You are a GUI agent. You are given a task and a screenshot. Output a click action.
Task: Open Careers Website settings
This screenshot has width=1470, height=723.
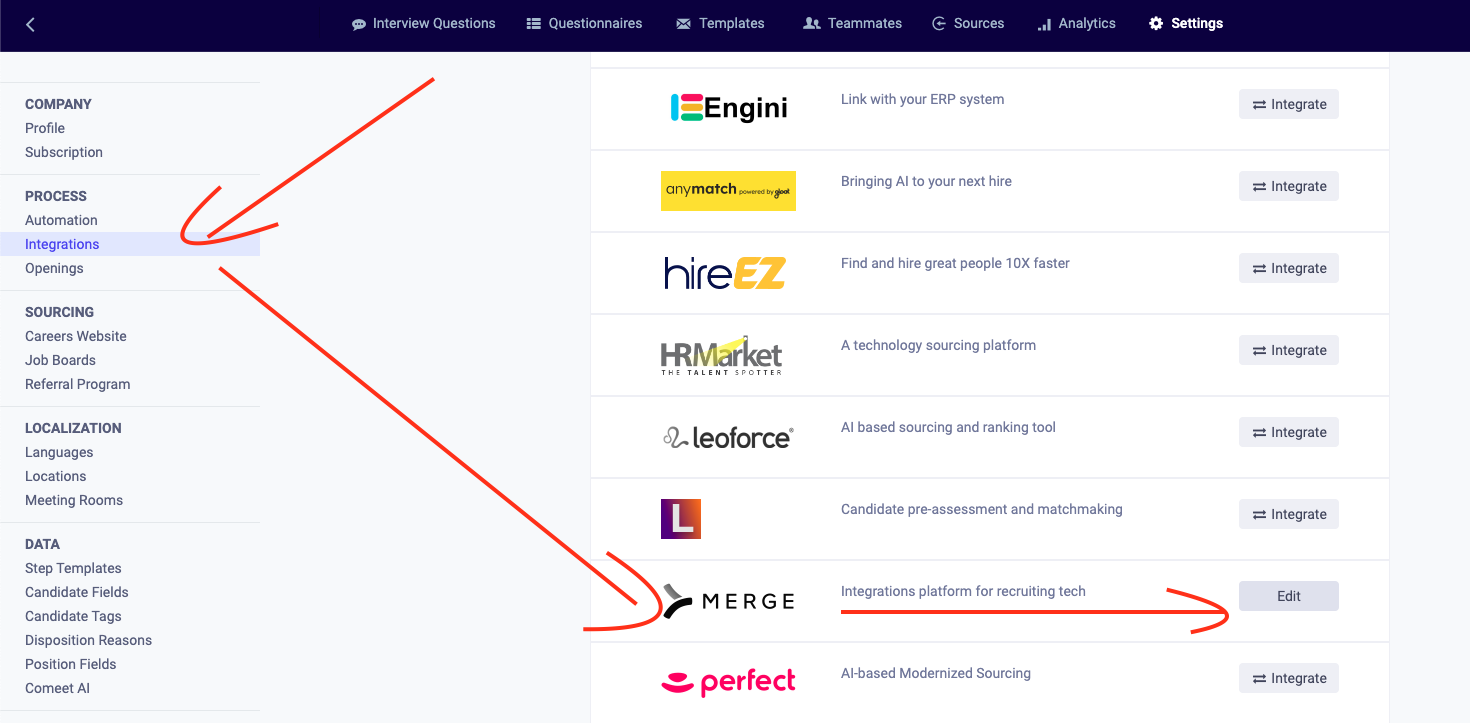tap(76, 336)
